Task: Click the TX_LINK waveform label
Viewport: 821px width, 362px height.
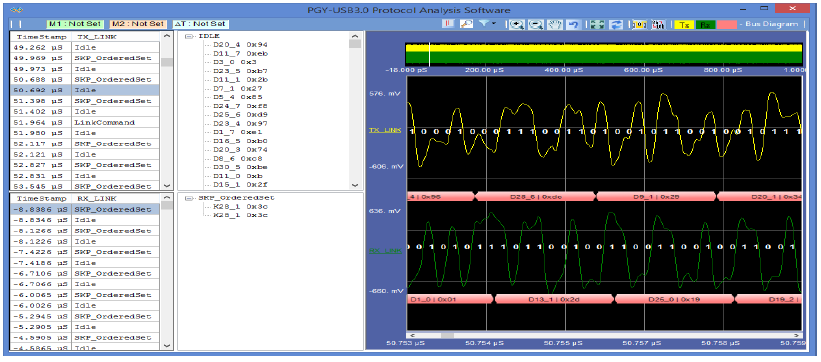Action: pyautogui.click(x=386, y=130)
